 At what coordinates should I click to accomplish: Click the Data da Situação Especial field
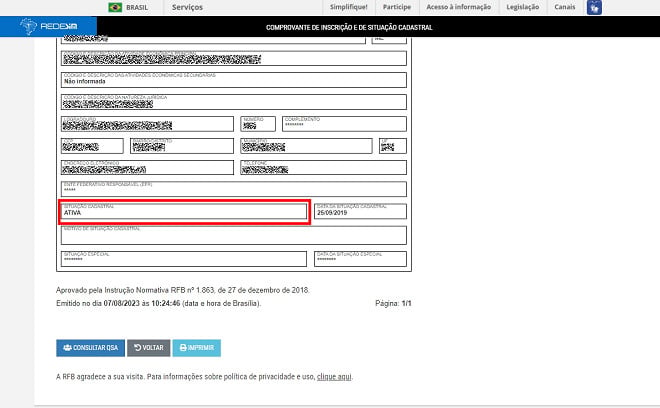click(x=360, y=259)
